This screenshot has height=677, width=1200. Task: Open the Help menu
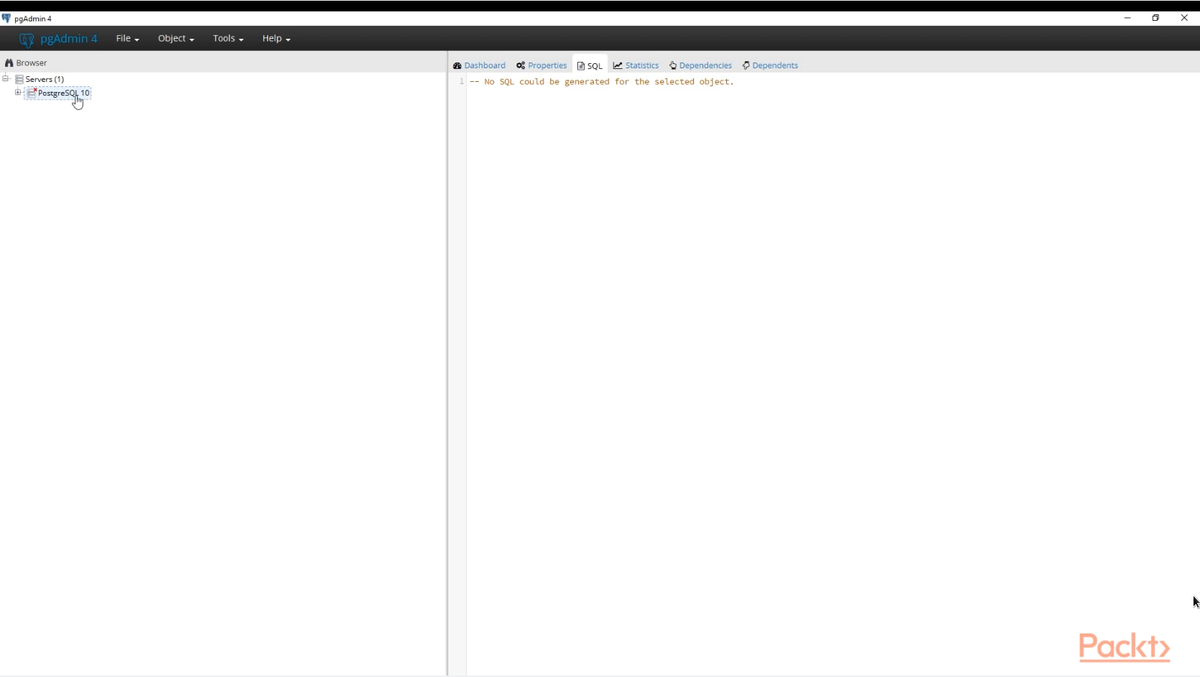pyautogui.click(x=276, y=38)
